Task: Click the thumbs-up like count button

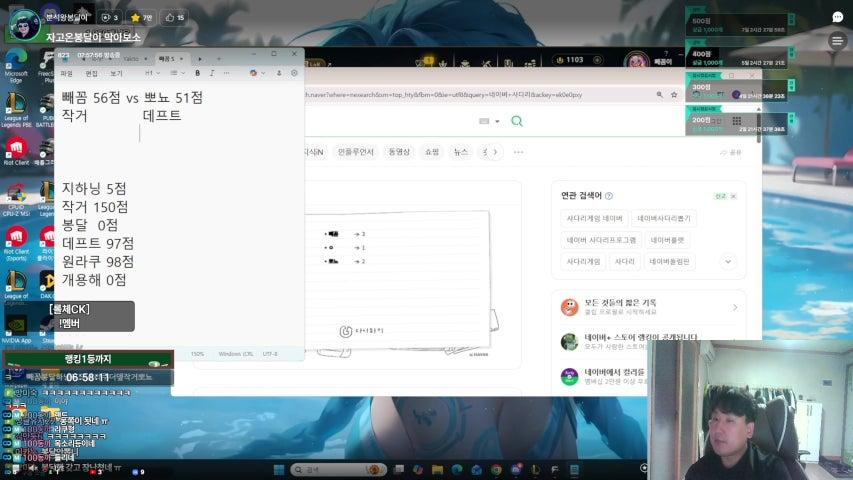Action: click(x=175, y=17)
